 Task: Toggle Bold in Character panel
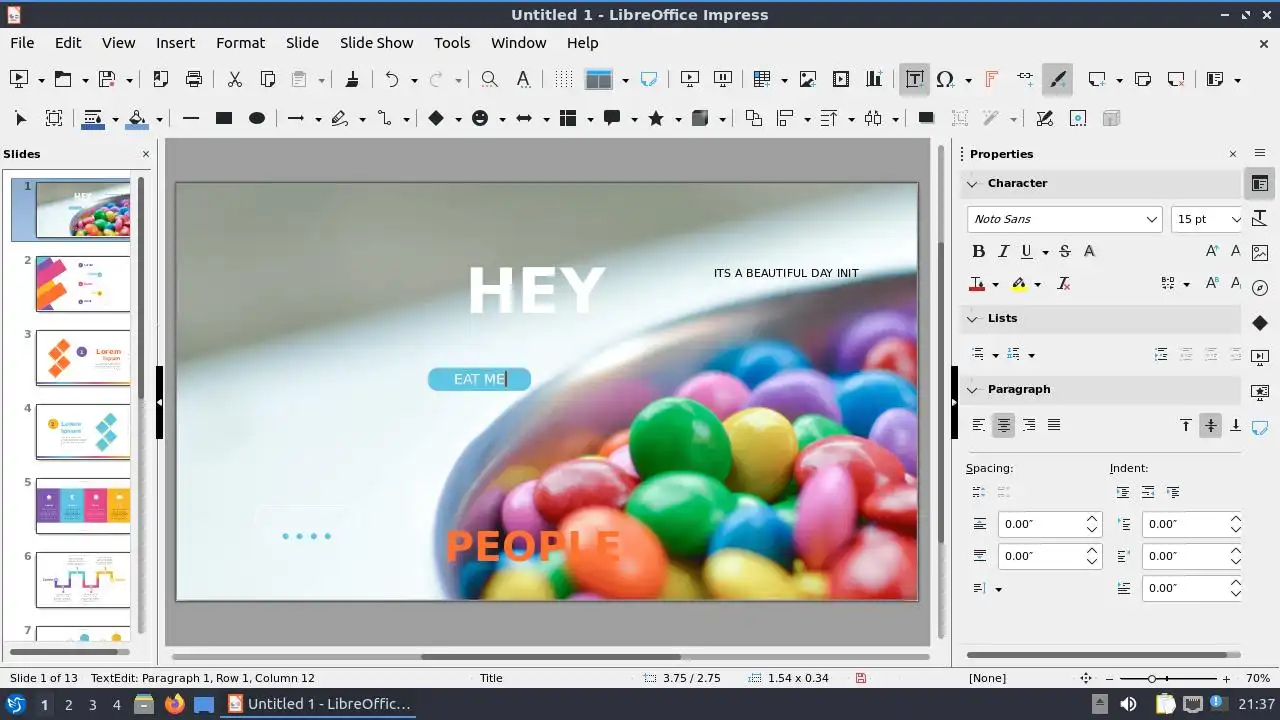(x=979, y=251)
